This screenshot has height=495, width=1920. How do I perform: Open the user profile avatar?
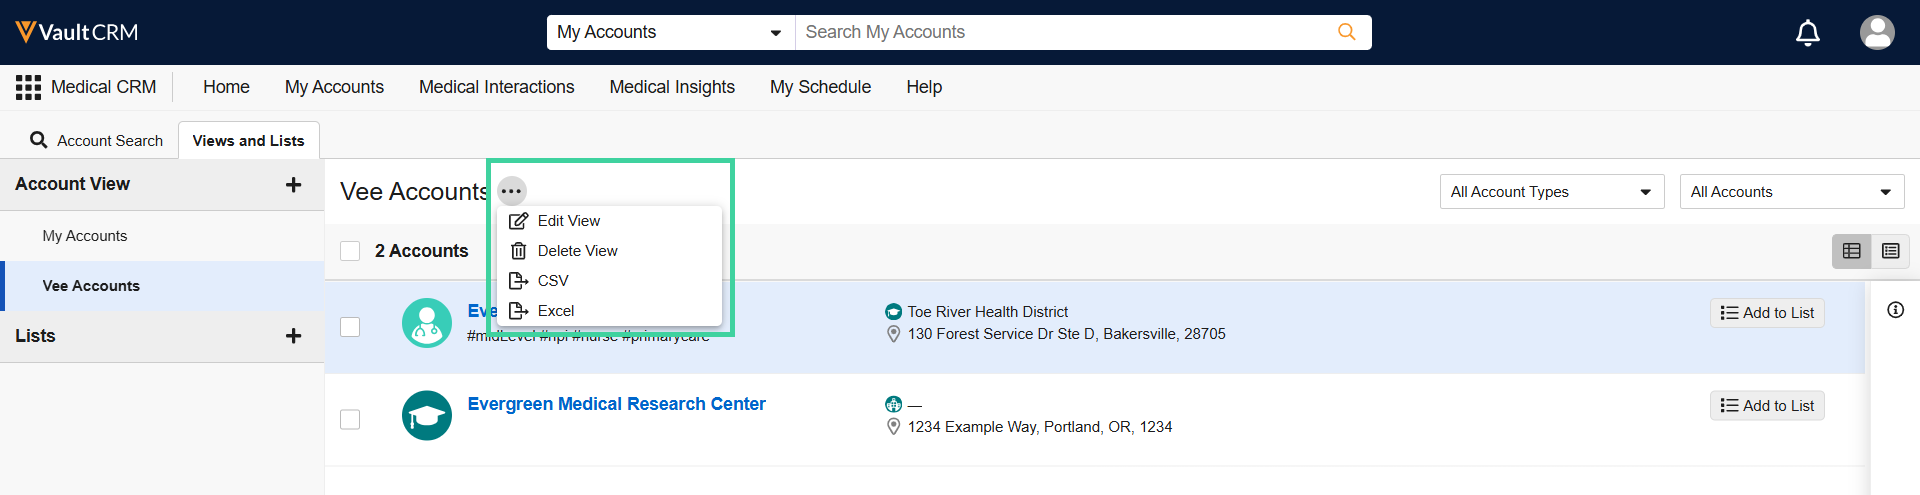point(1876,32)
